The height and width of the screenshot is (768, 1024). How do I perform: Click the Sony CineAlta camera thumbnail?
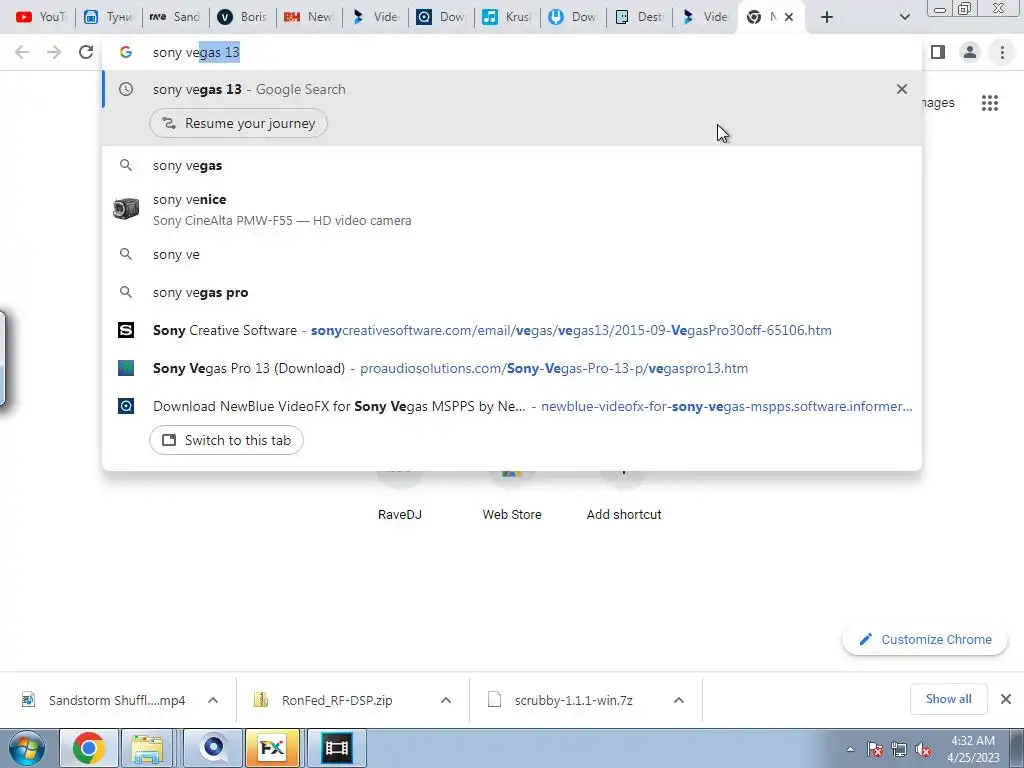[126, 209]
